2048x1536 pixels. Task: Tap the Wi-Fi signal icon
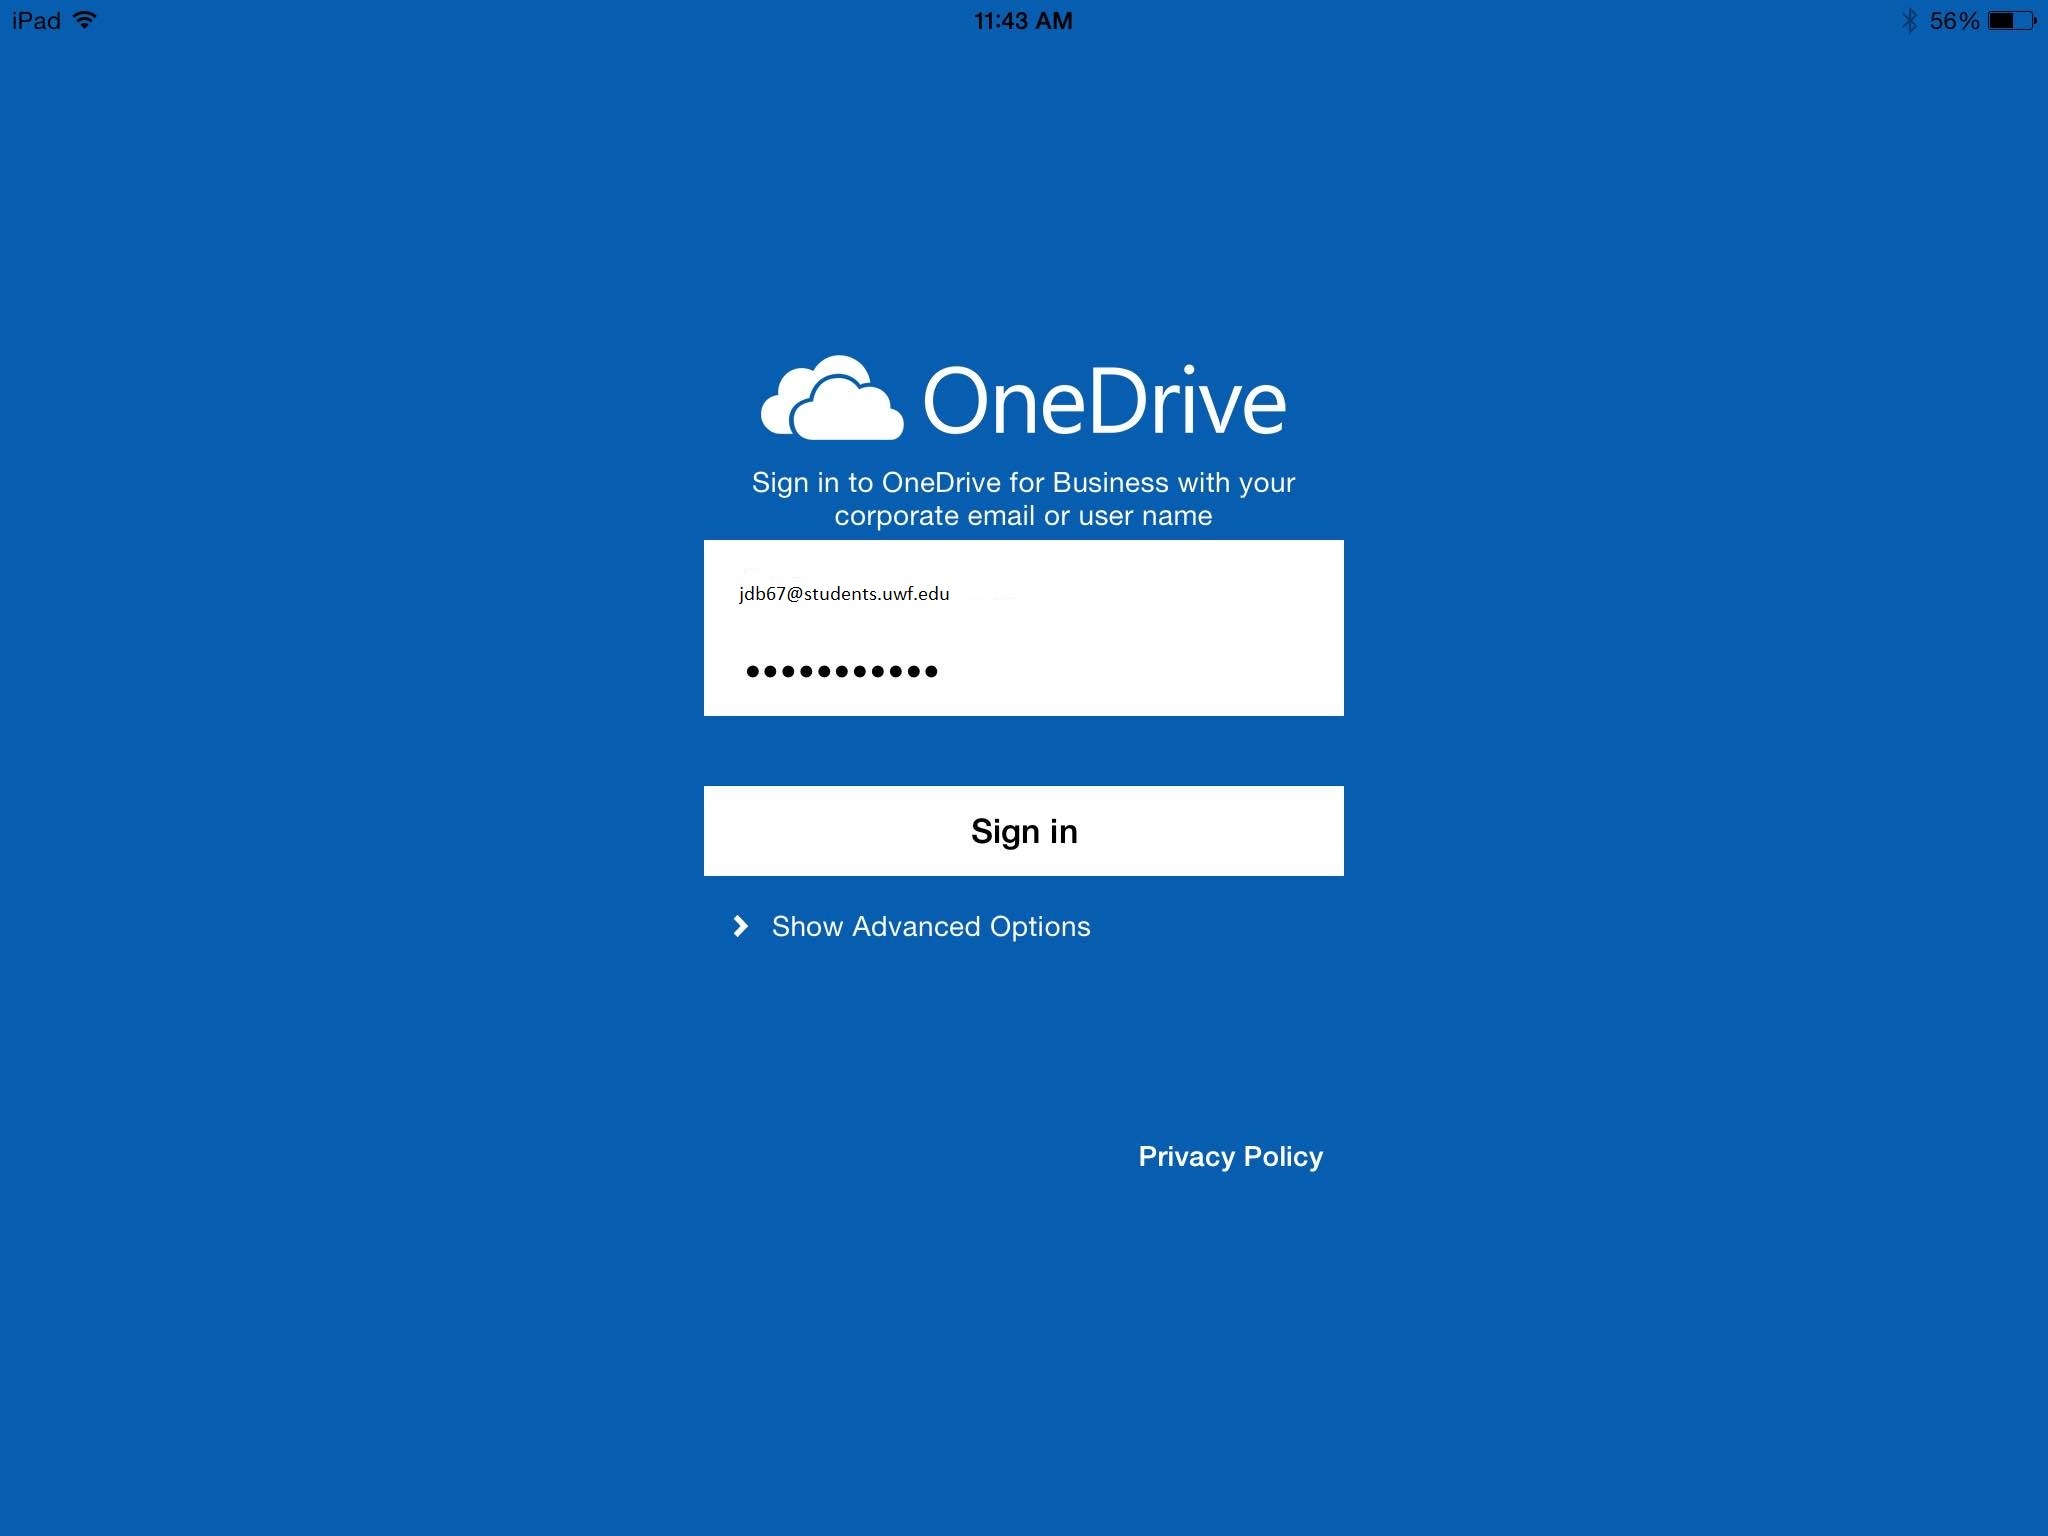[x=86, y=20]
